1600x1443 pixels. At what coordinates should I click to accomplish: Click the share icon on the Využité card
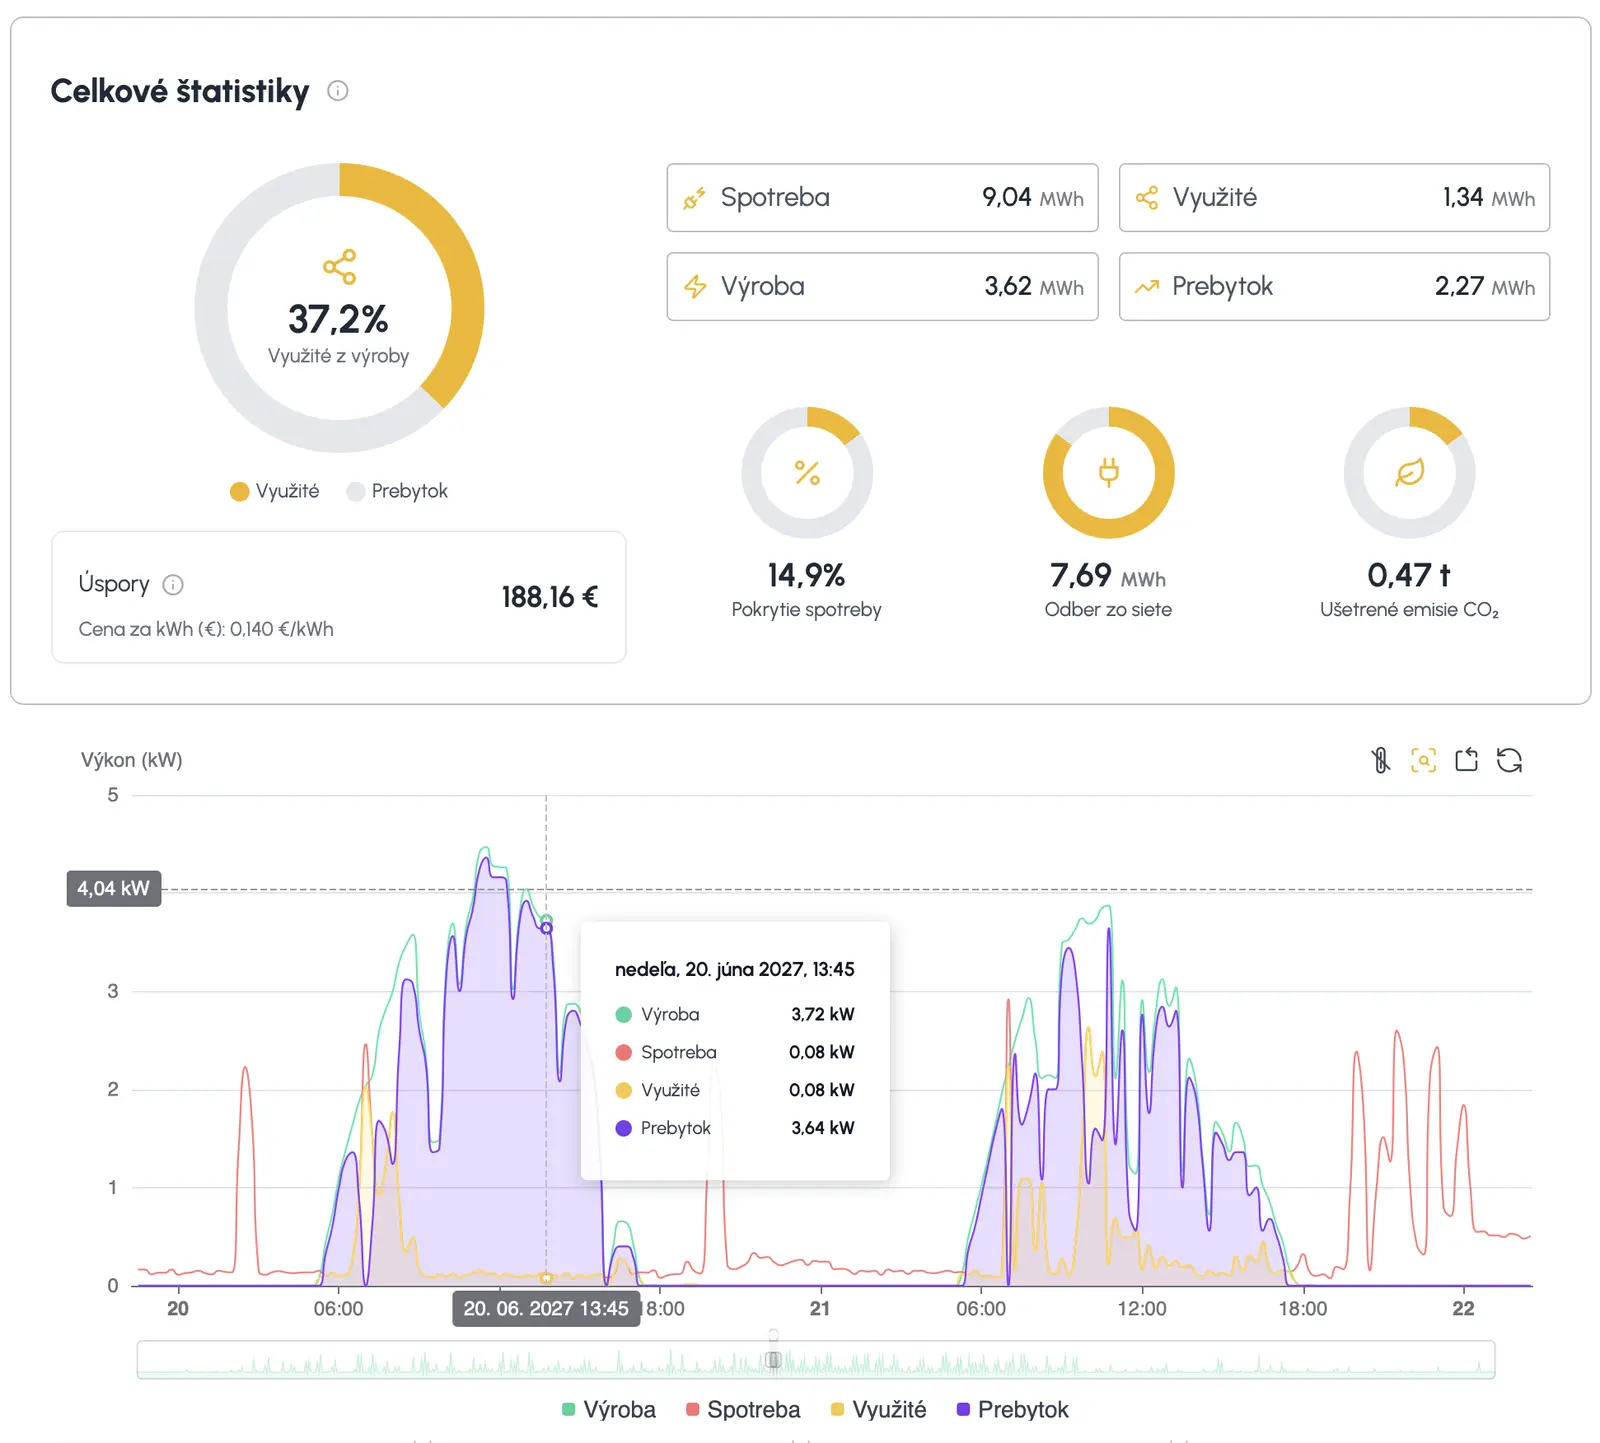coord(1147,198)
